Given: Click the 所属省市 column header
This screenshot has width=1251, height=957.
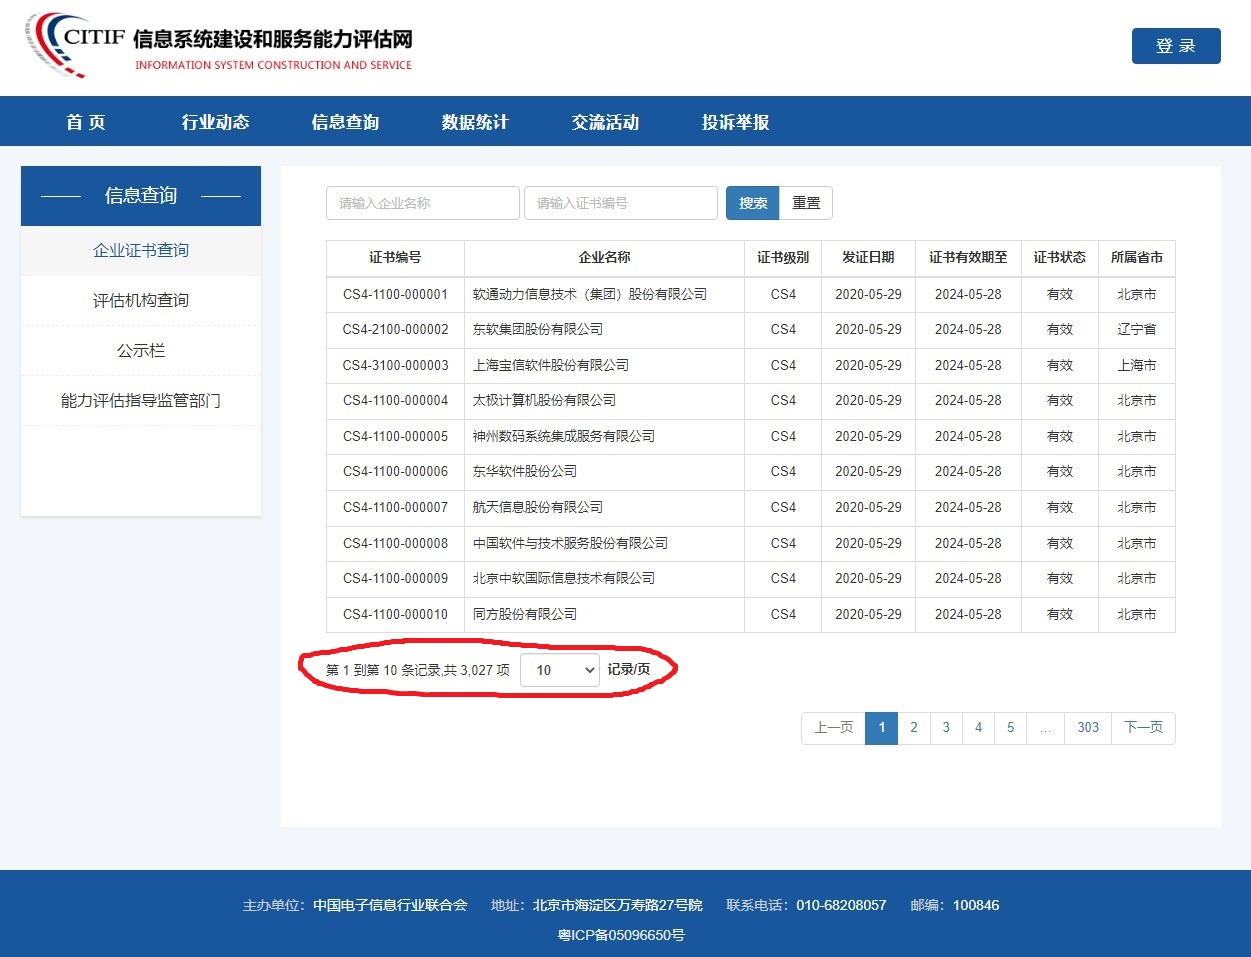Looking at the screenshot, I should pos(1137,258).
